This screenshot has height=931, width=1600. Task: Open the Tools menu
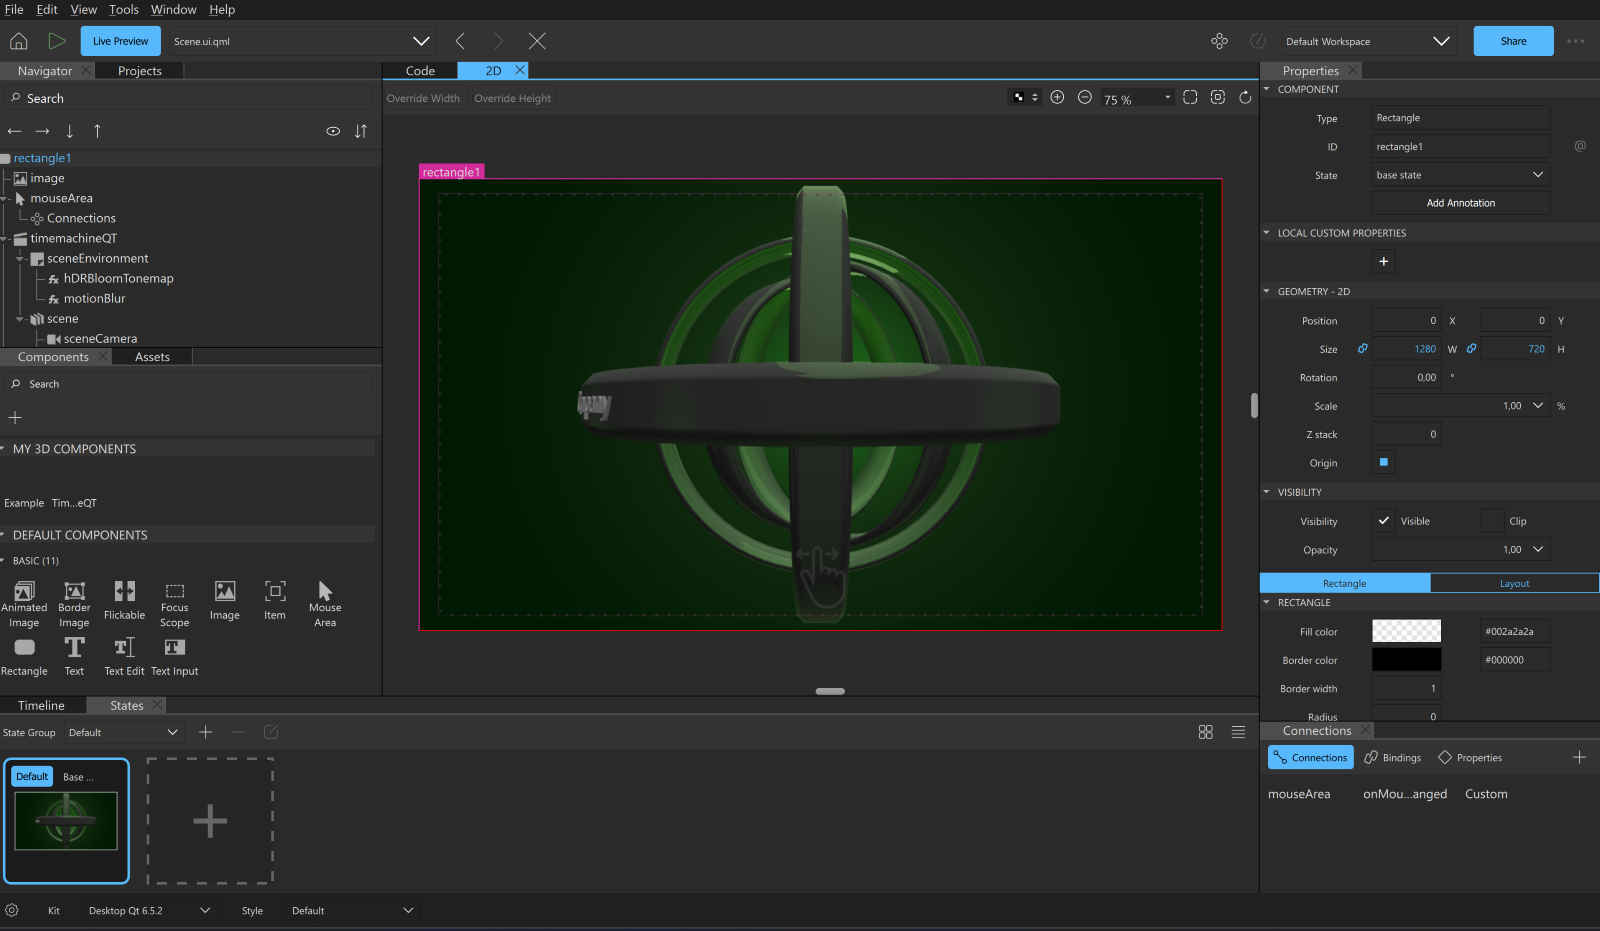124,9
